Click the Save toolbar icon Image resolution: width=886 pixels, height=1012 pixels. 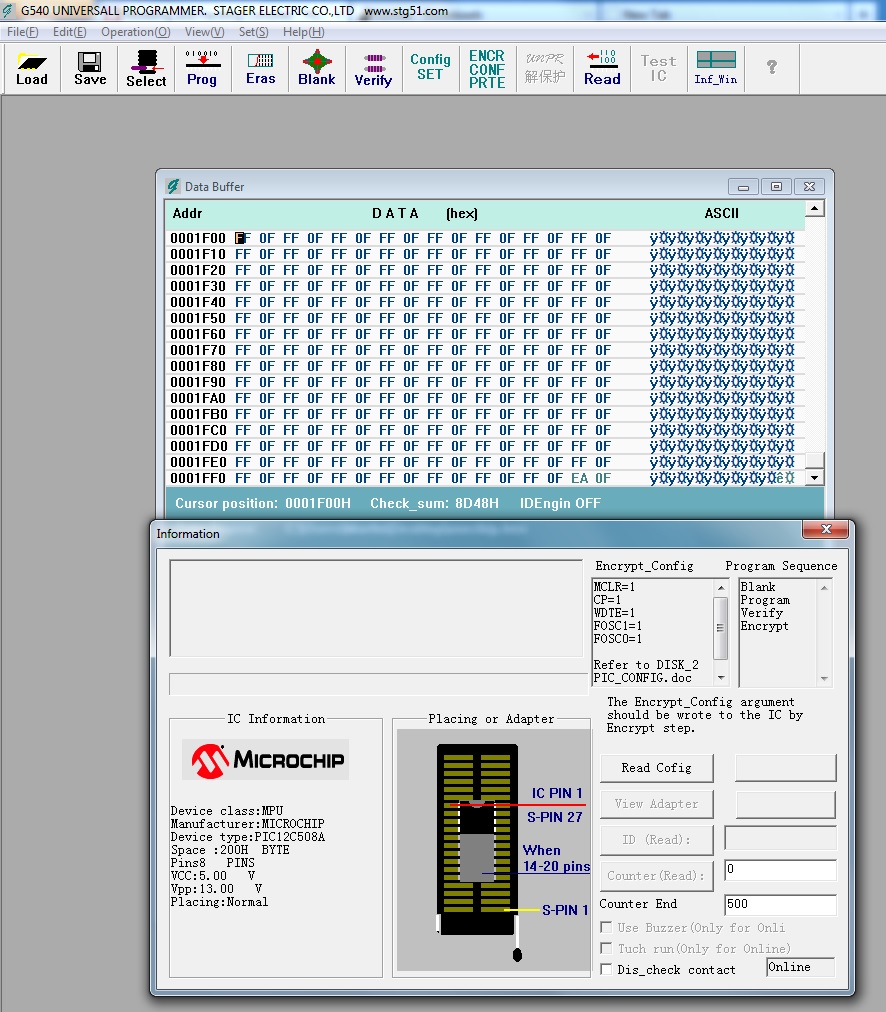click(x=89, y=68)
